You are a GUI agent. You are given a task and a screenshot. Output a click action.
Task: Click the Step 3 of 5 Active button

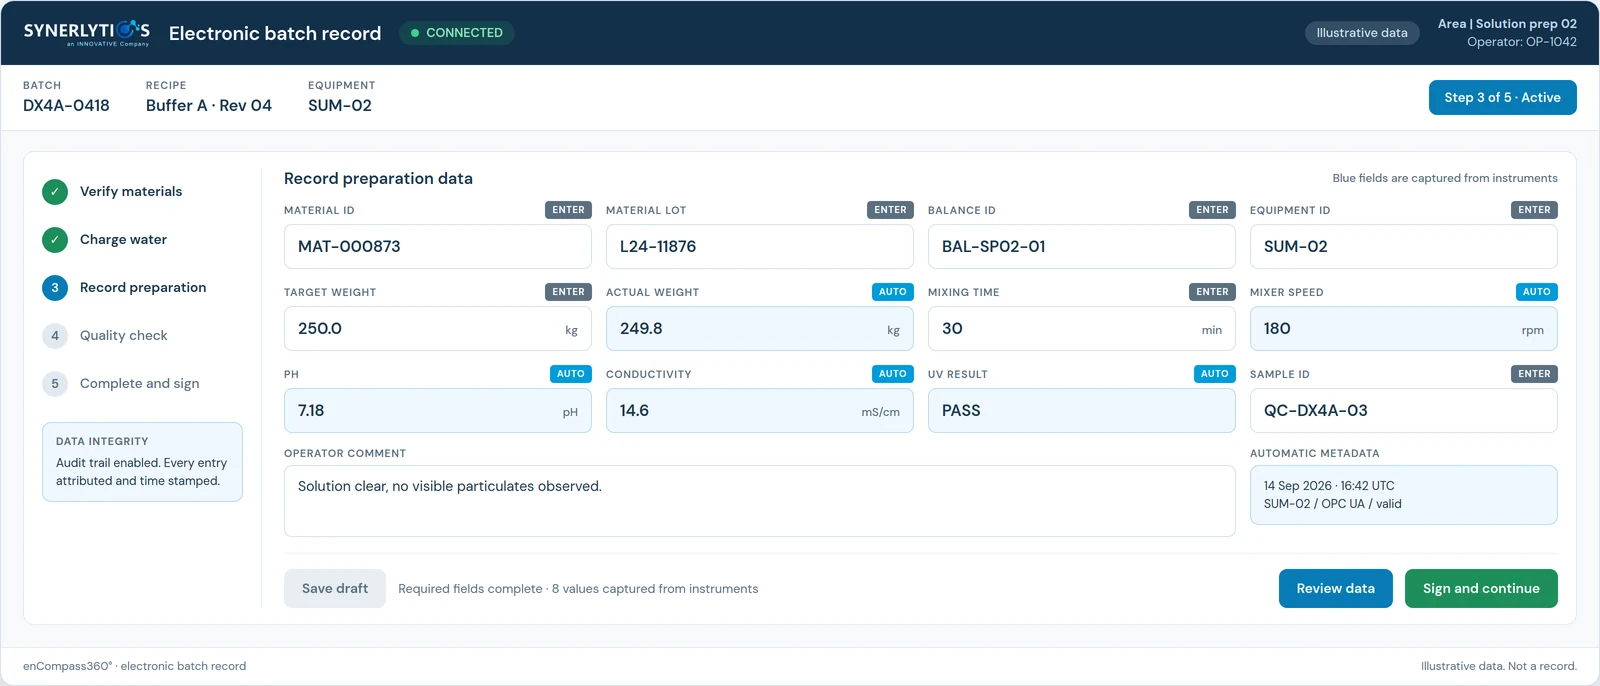tap(1502, 97)
